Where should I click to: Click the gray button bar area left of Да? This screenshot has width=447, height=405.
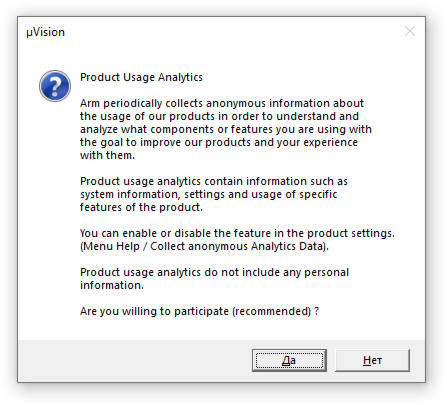tap(135, 360)
